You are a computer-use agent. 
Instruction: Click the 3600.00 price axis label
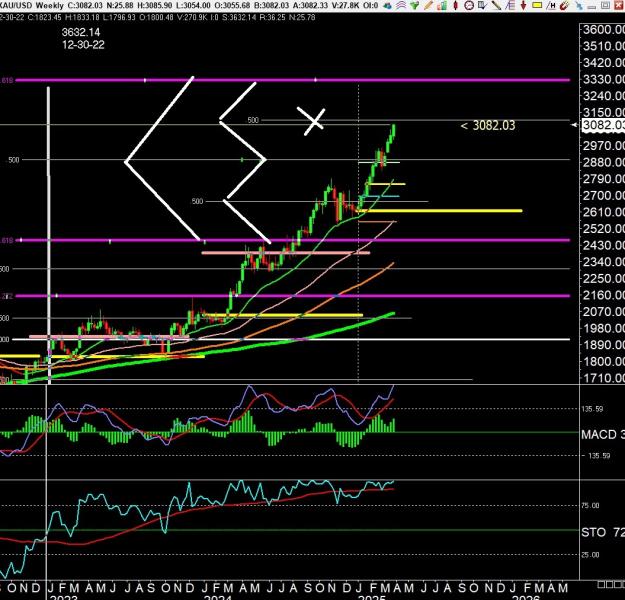coord(603,30)
